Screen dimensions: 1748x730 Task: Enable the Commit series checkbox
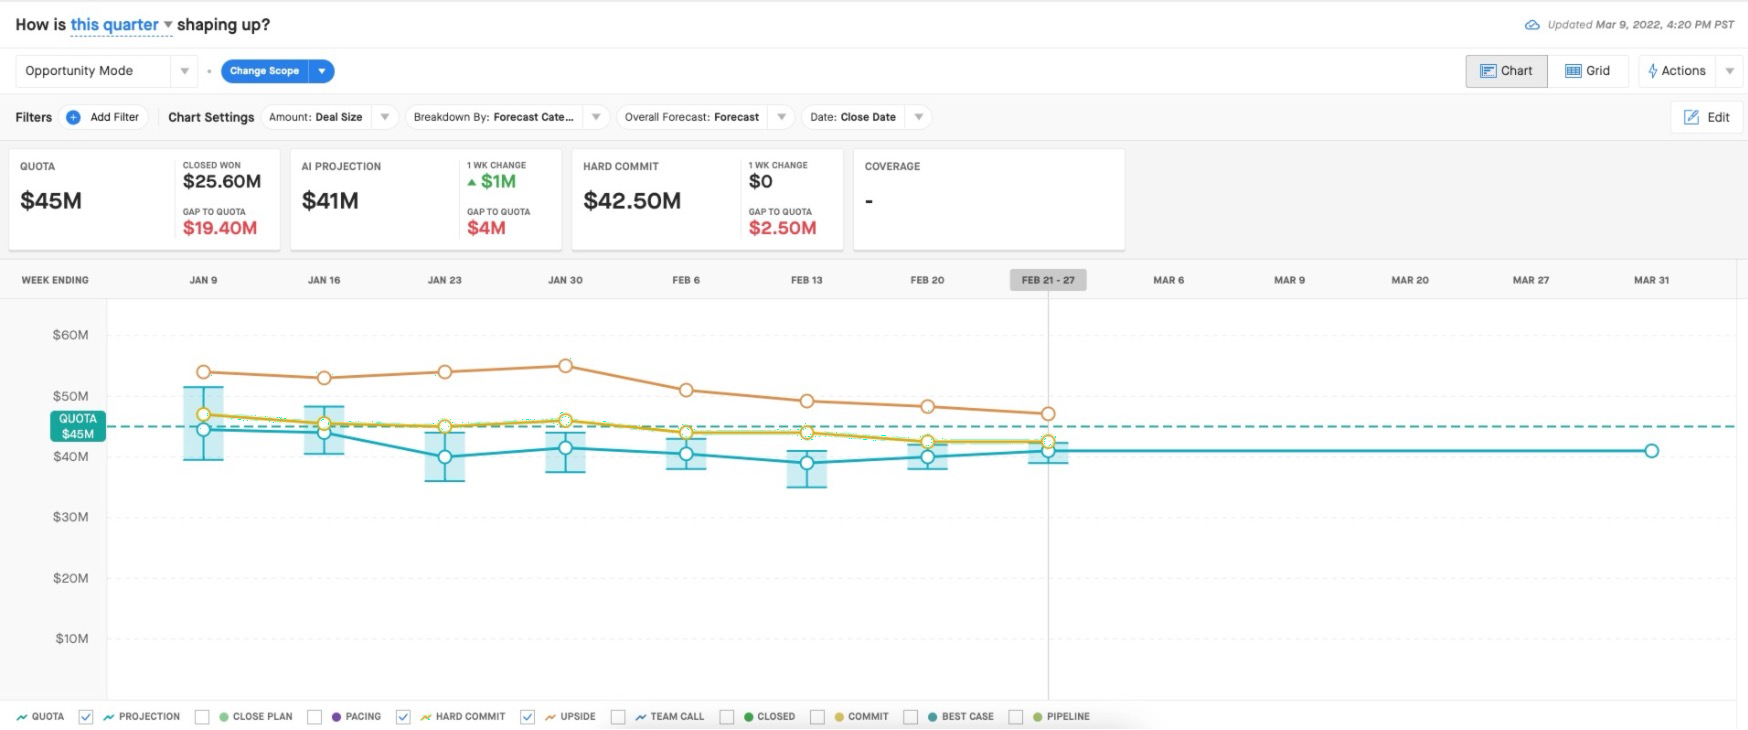817,717
